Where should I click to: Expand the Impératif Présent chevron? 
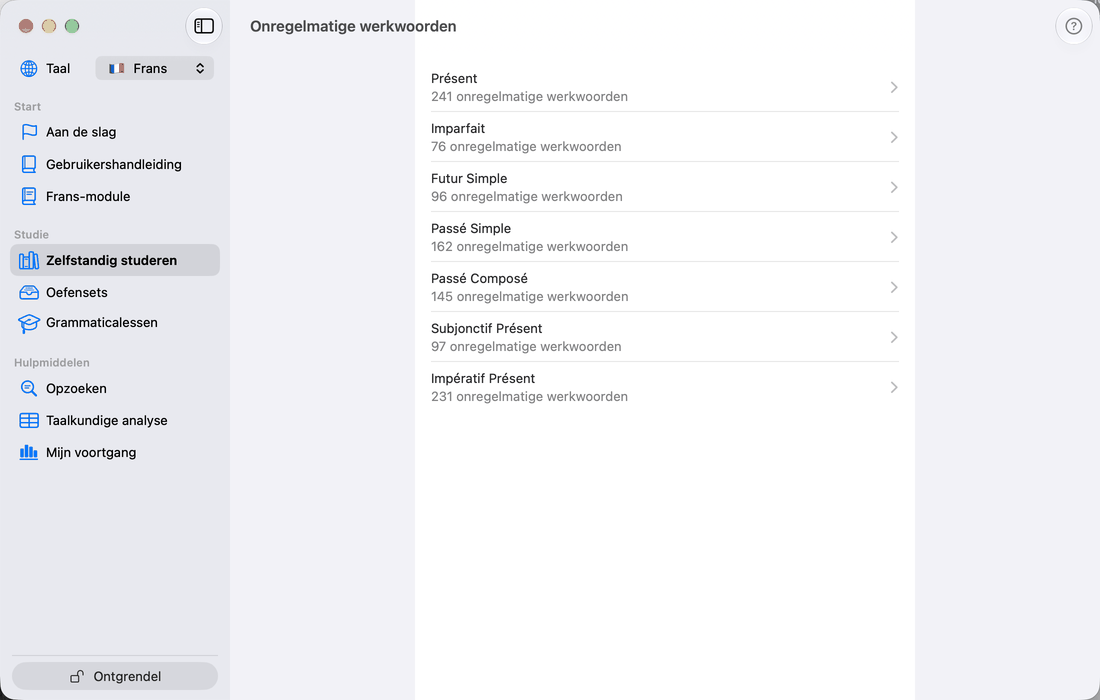[x=894, y=387]
